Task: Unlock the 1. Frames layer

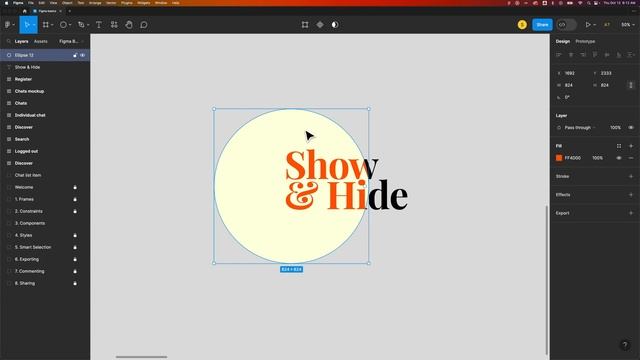Action: [x=75, y=199]
